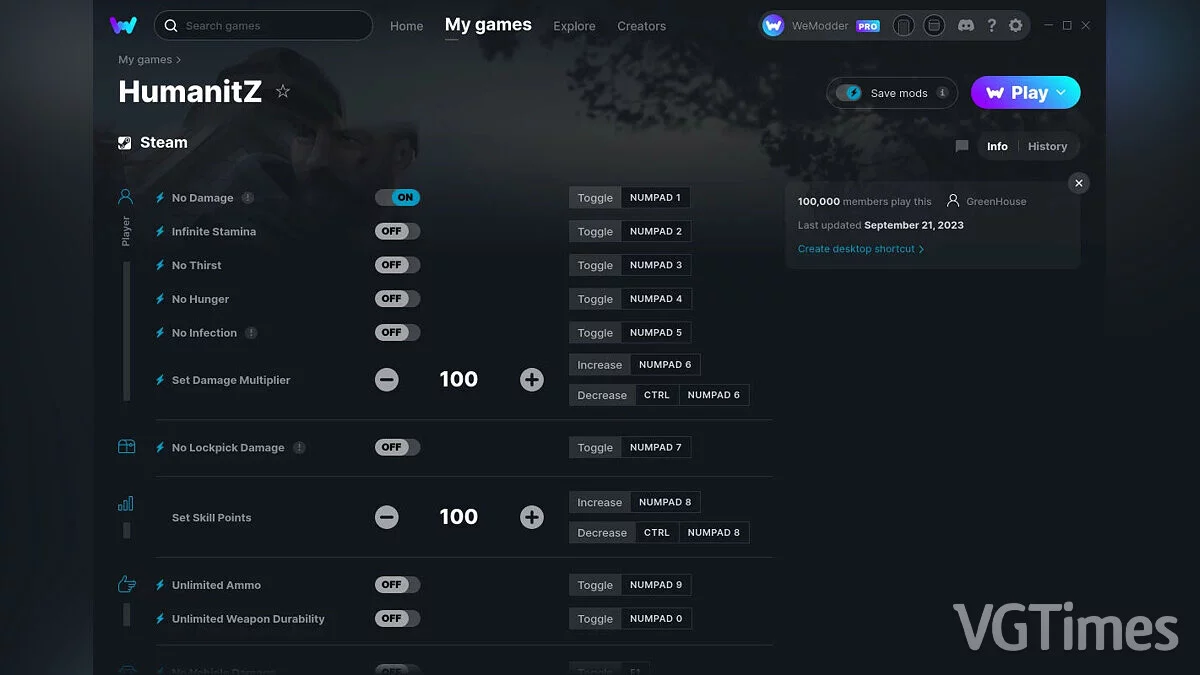This screenshot has height=675, width=1200.
Task: Favorite HumanitZ with the star icon
Action: [283, 91]
